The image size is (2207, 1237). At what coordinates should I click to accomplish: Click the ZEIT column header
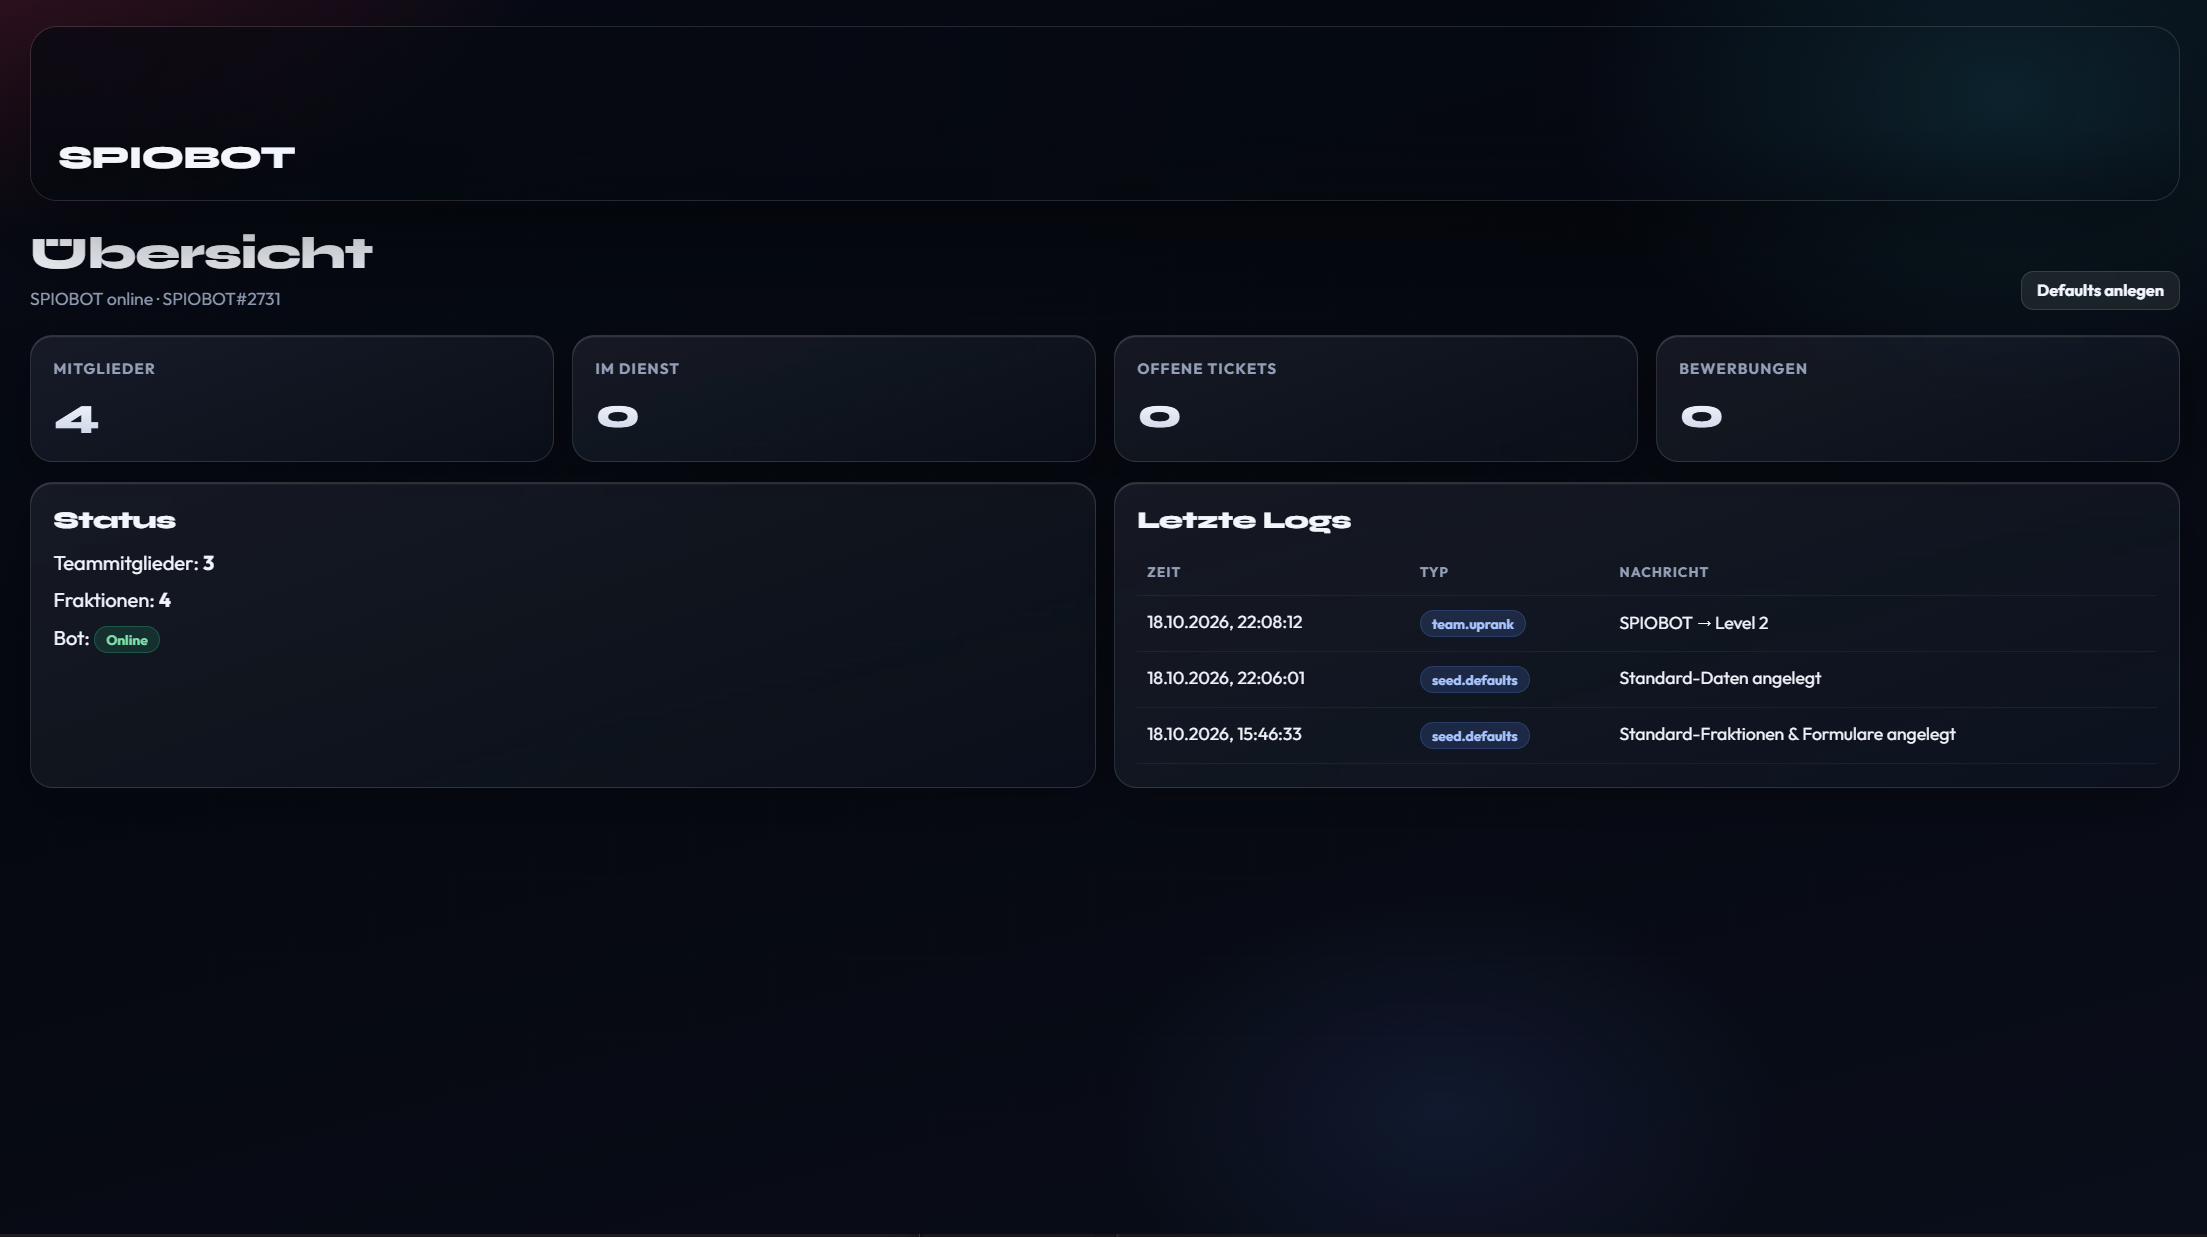[x=1163, y=572]
